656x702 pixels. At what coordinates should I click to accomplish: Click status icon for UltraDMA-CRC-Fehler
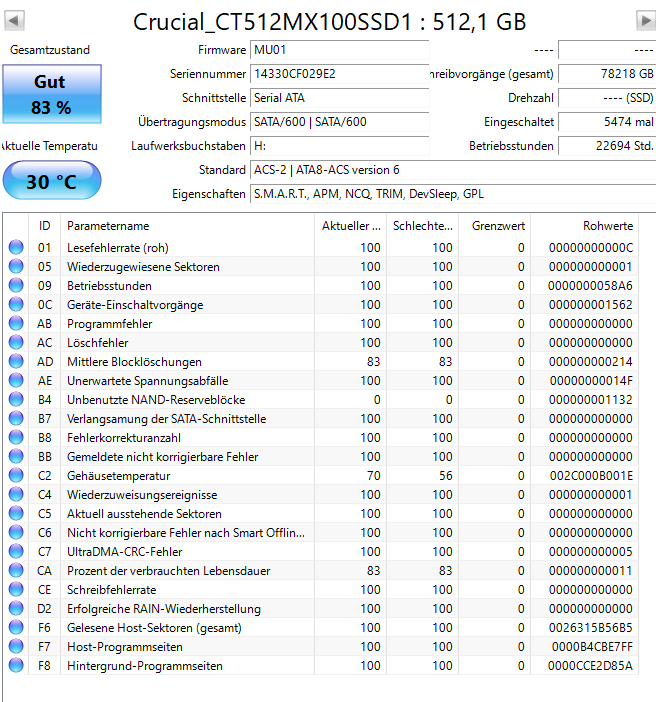[x=16, y=552]
